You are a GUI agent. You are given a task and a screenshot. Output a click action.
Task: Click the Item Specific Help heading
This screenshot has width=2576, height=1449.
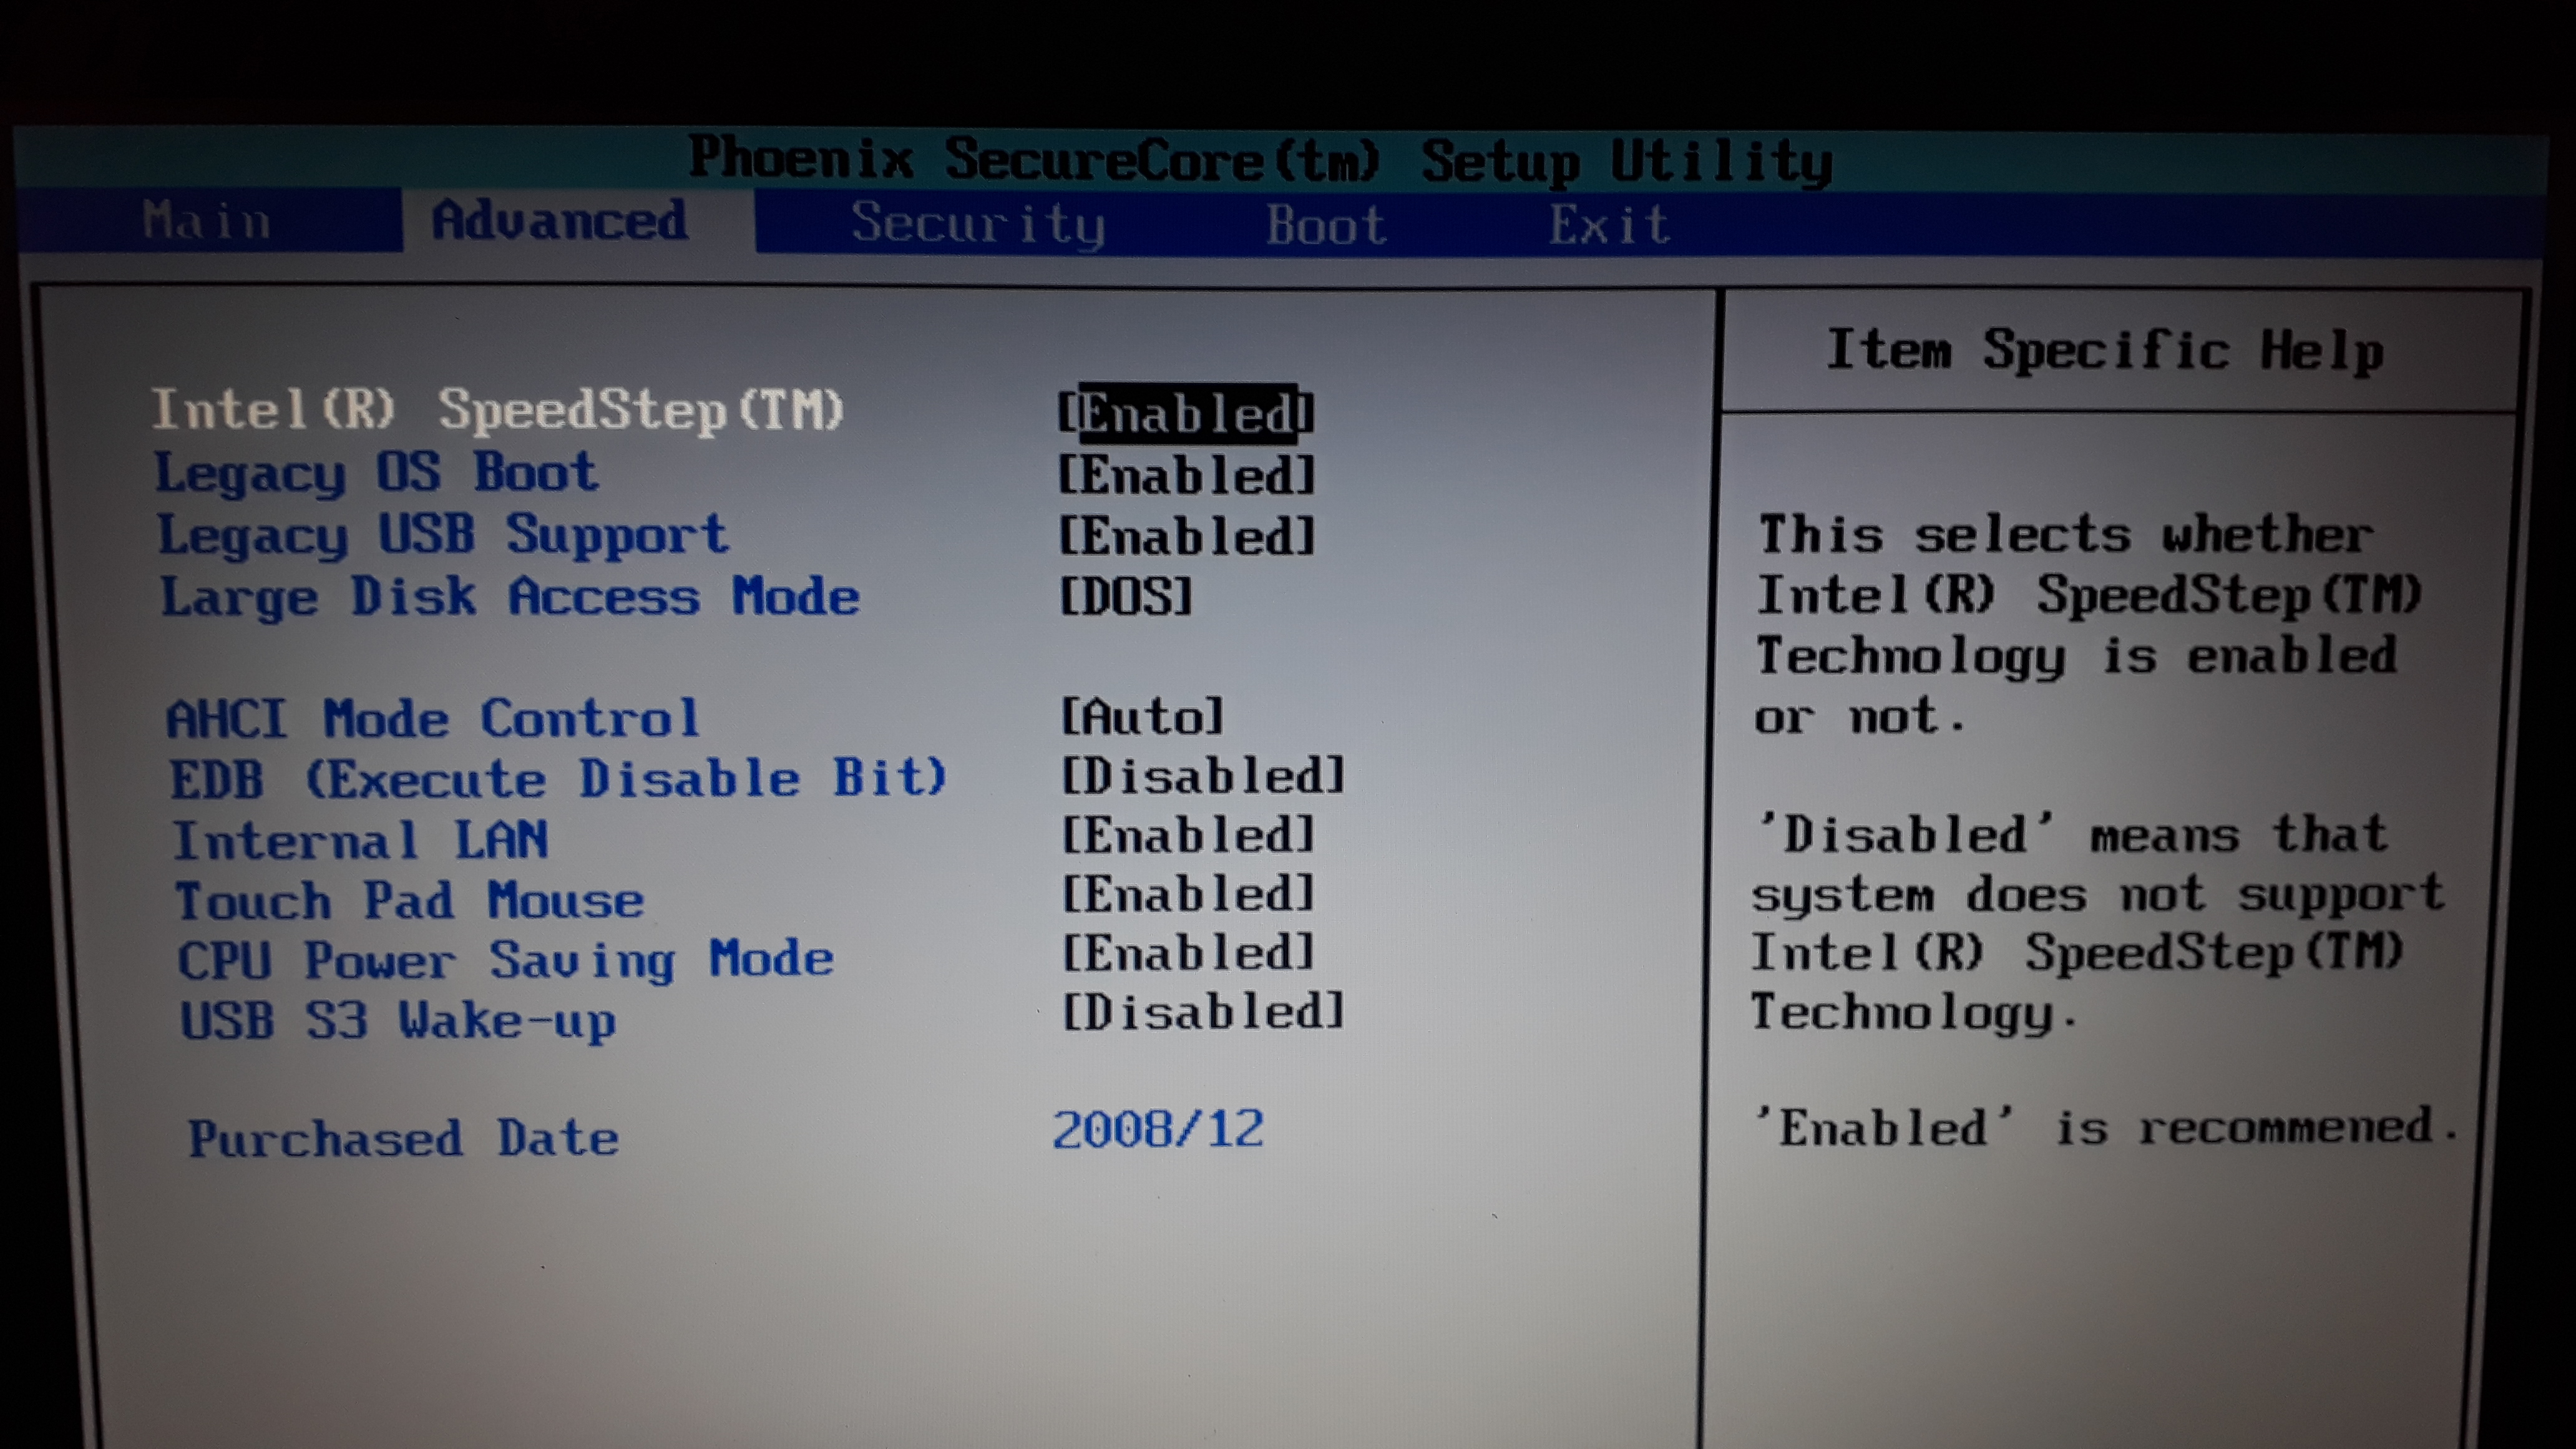[2105, 351]
